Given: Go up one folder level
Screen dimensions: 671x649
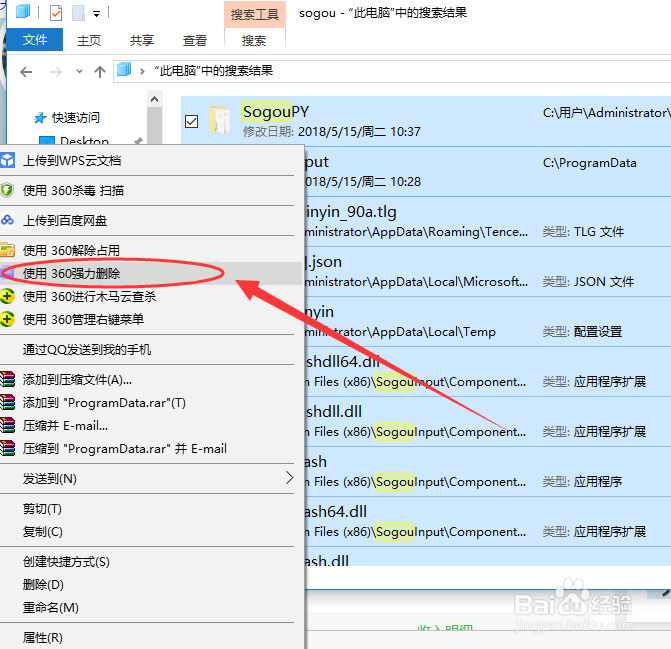Looking at the screenshot, I should [100, 72].
